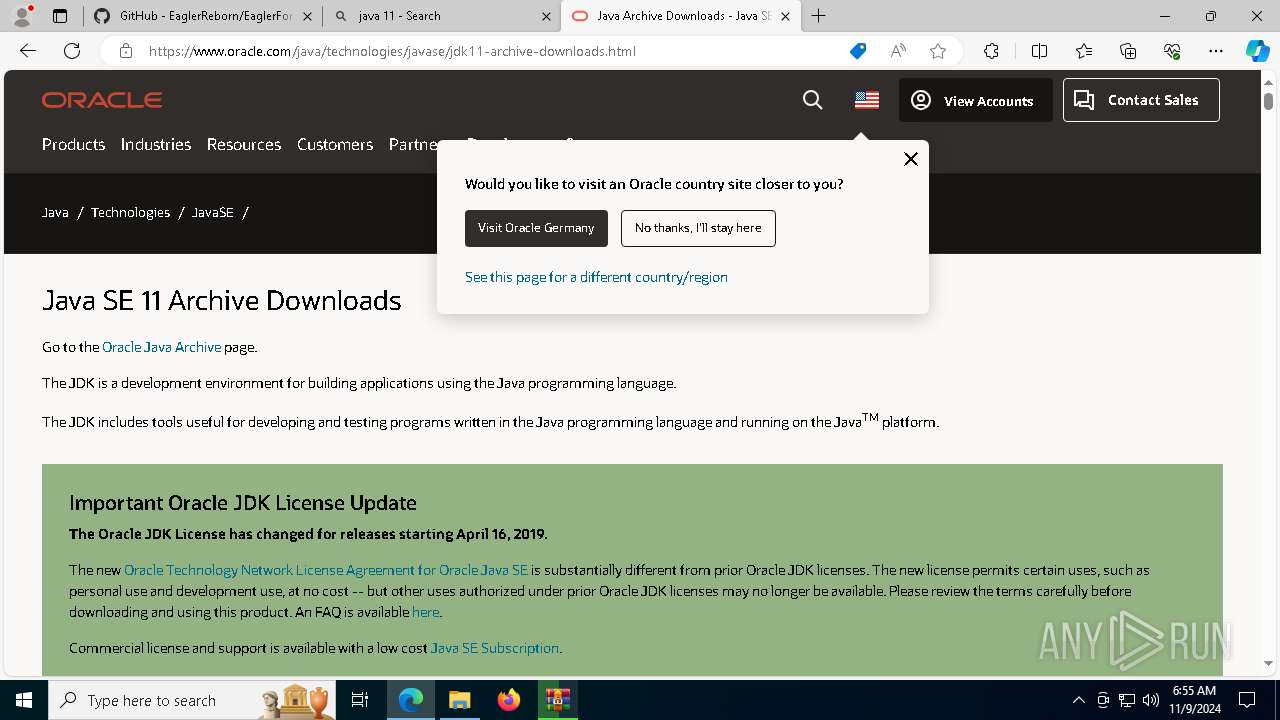
Task: Open taskbar clock showing 6:55 AM
Action: tap(1193, 700)
